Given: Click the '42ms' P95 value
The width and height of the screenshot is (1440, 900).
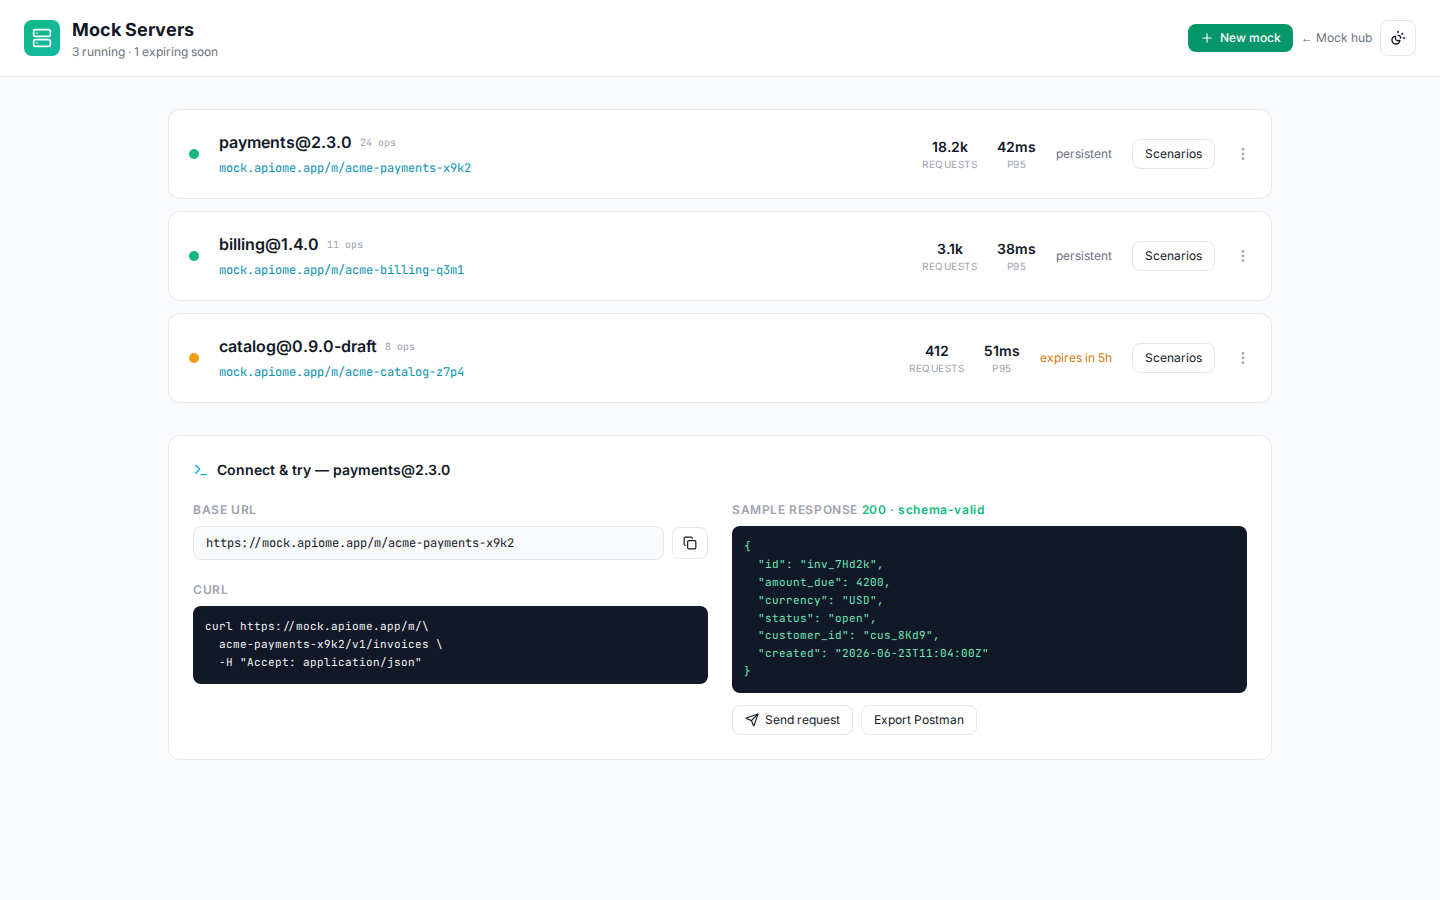Looking at the screenshot, I should point(1016,147).
